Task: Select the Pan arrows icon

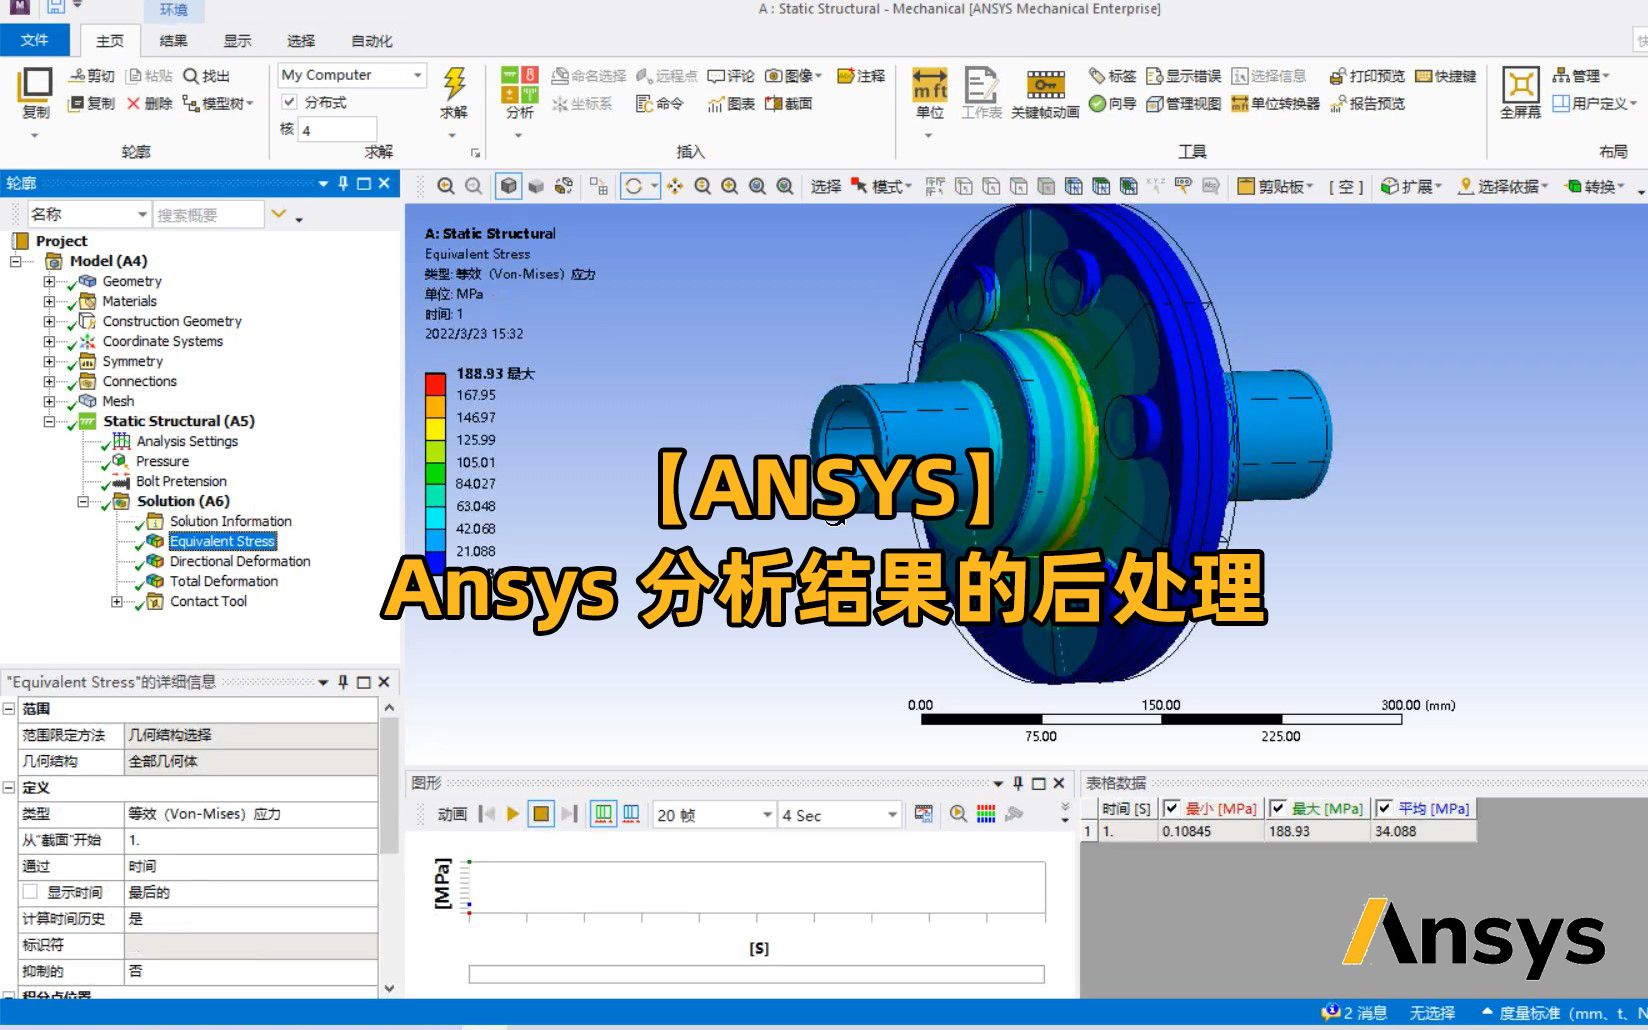Action: [x=676, y=186]
